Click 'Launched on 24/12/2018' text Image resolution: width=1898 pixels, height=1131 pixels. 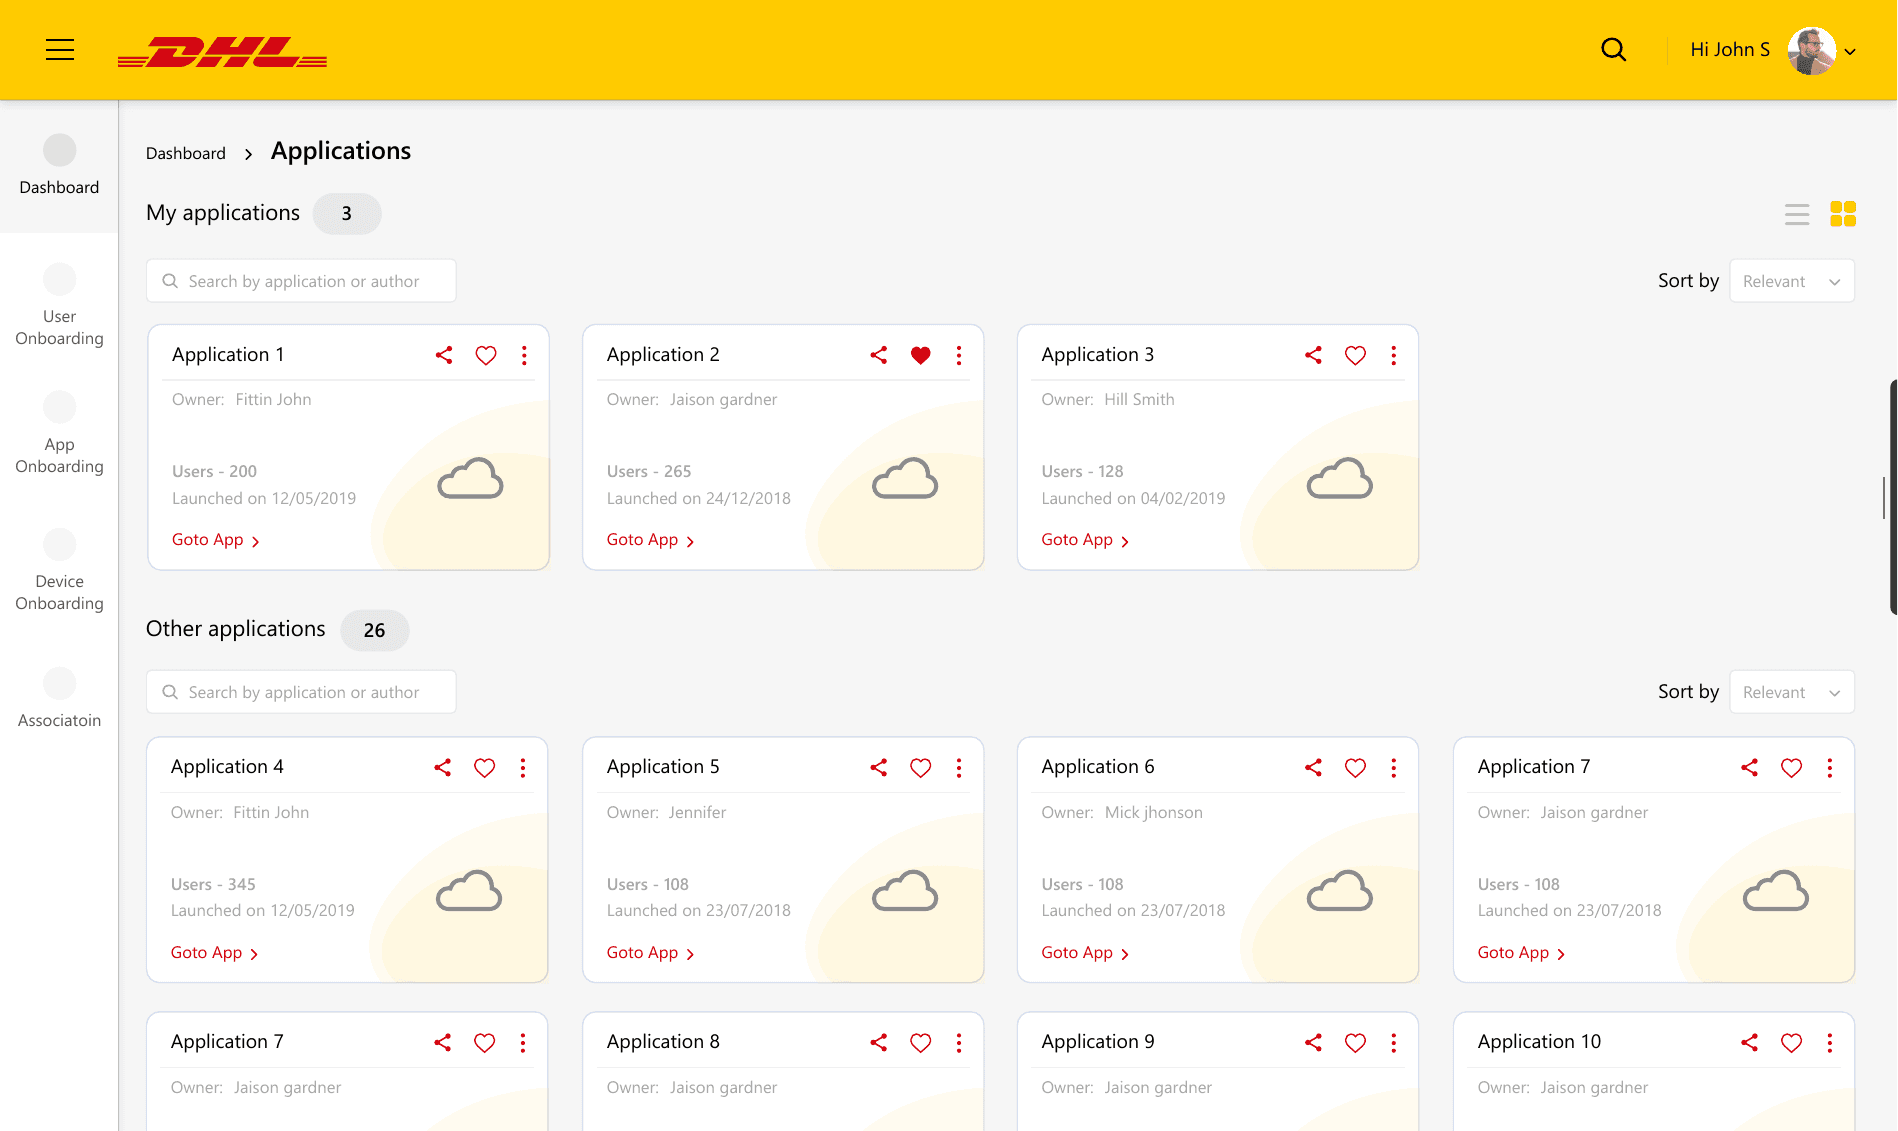(699, 498)
